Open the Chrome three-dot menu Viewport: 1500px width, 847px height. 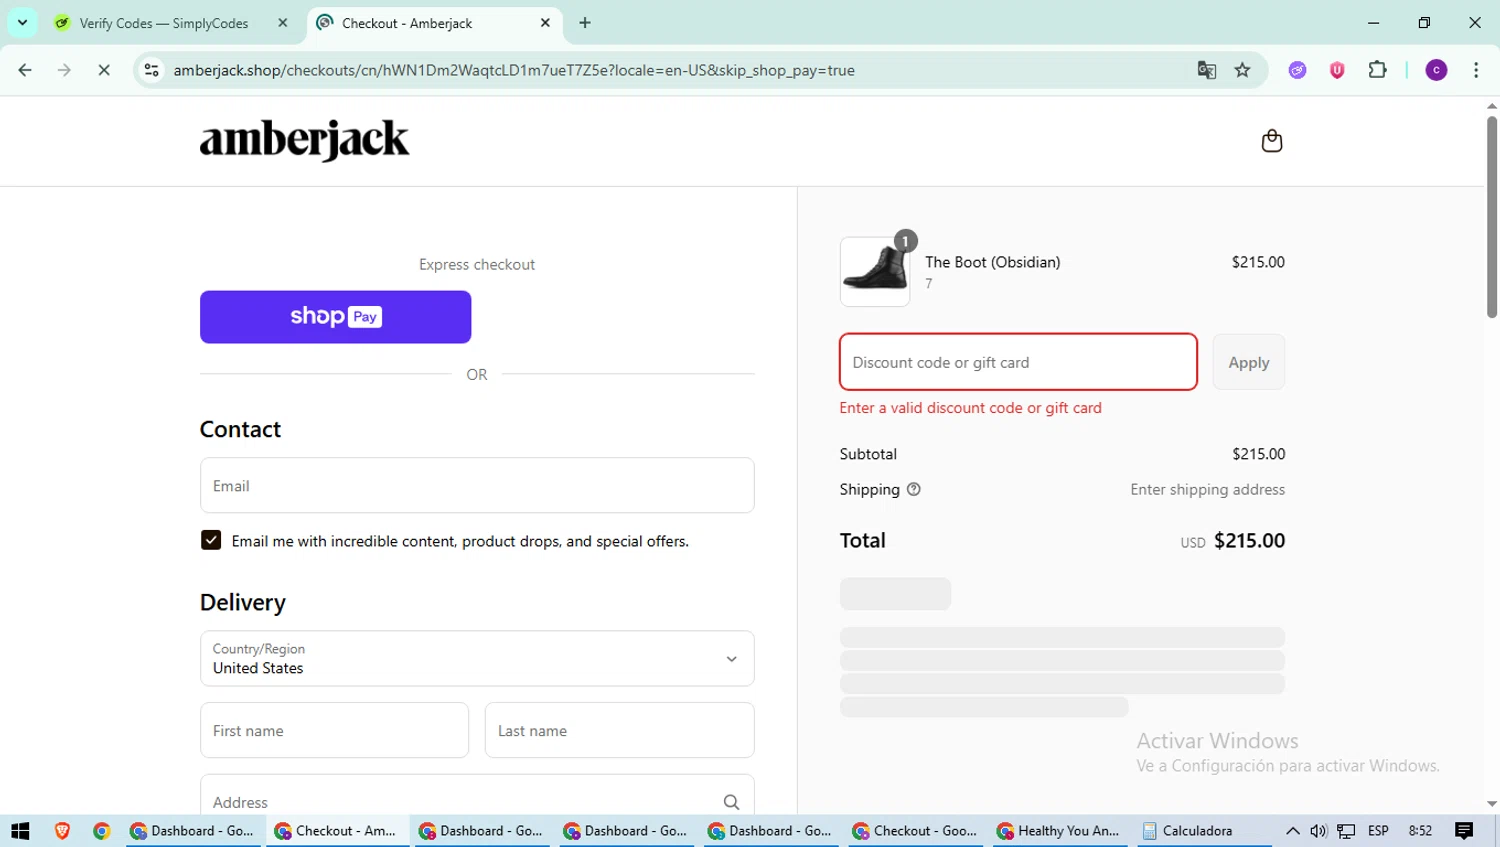click(1476, 70)
